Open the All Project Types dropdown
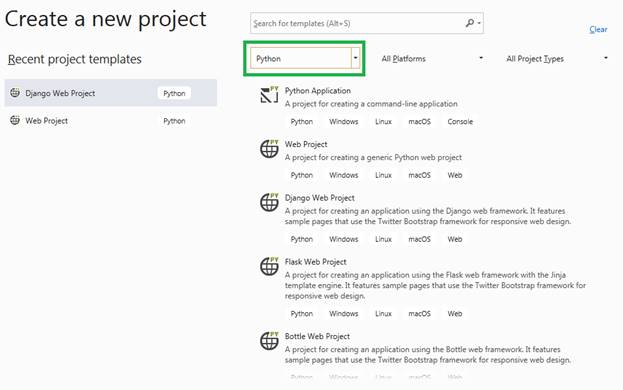The image size is (623, 390). point(556,59)
